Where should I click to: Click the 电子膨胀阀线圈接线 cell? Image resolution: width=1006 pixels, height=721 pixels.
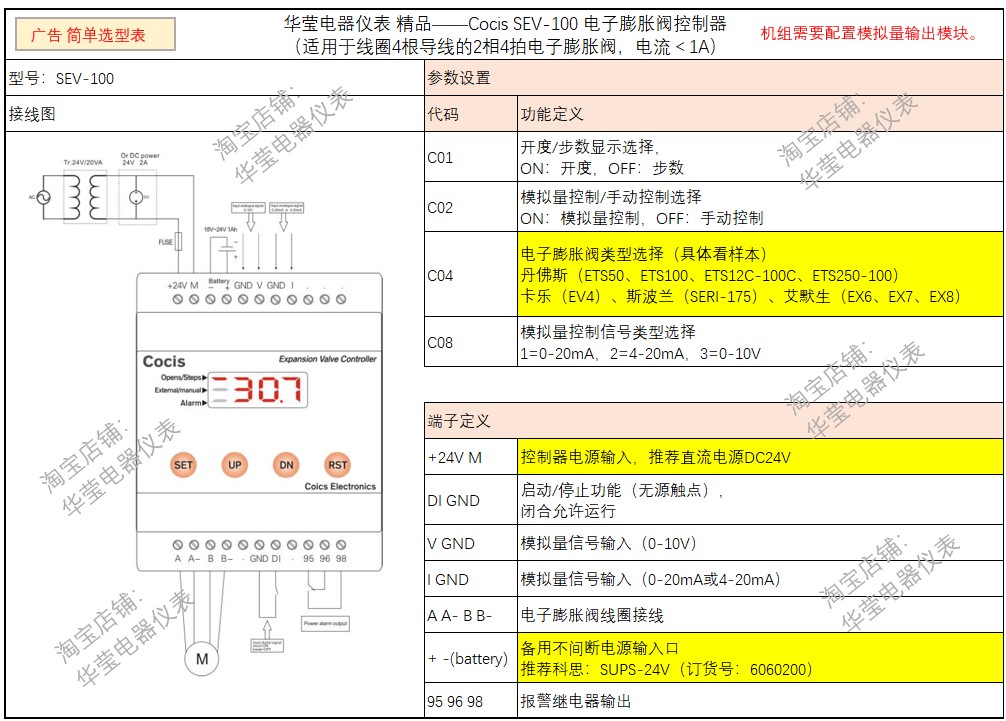point(760,615)
